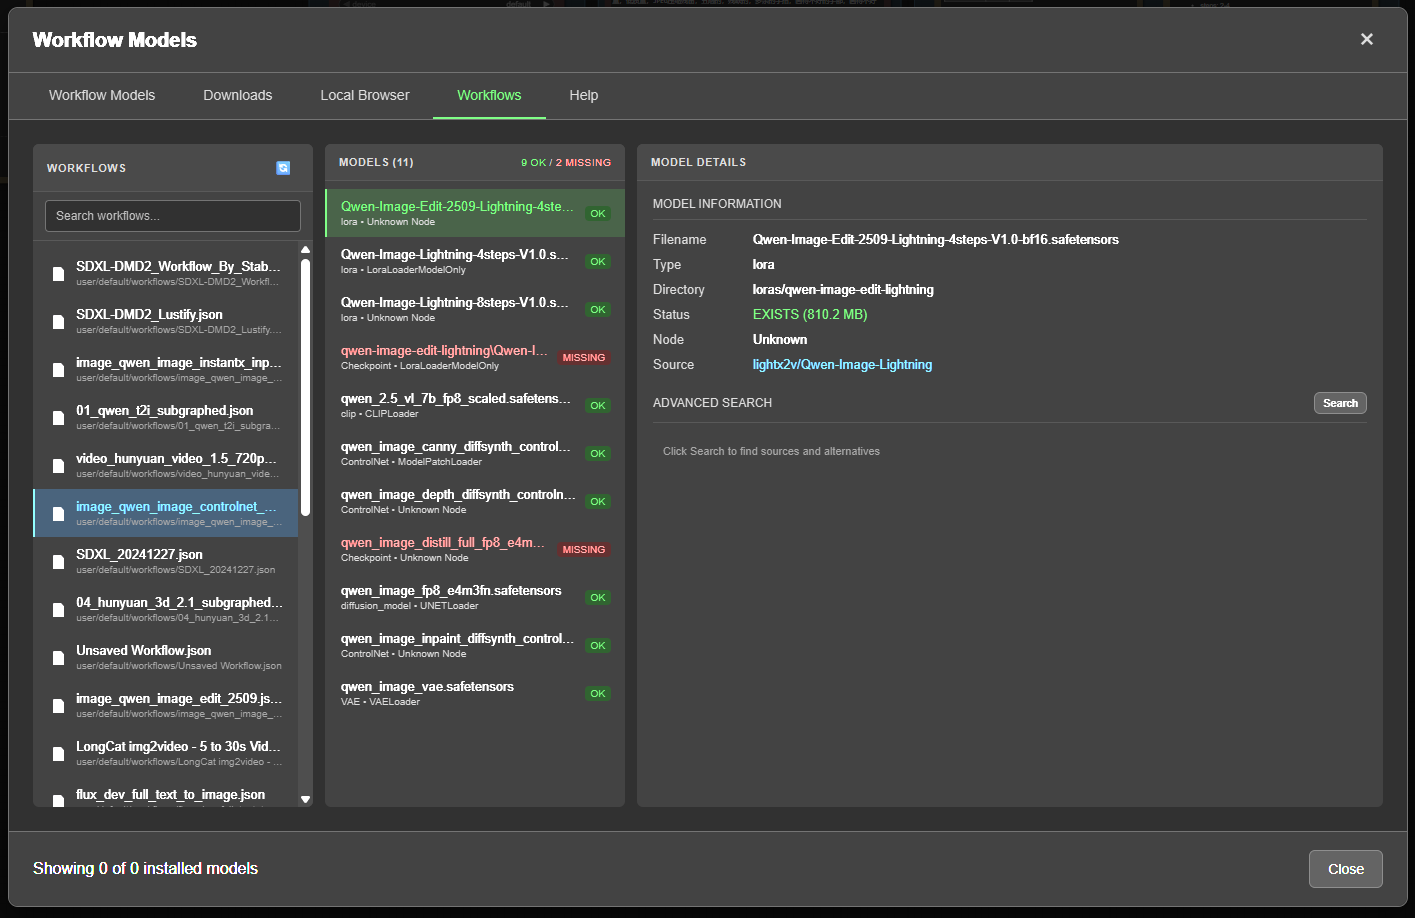Click the 9 OK / 2 MISSING summary

566,162
